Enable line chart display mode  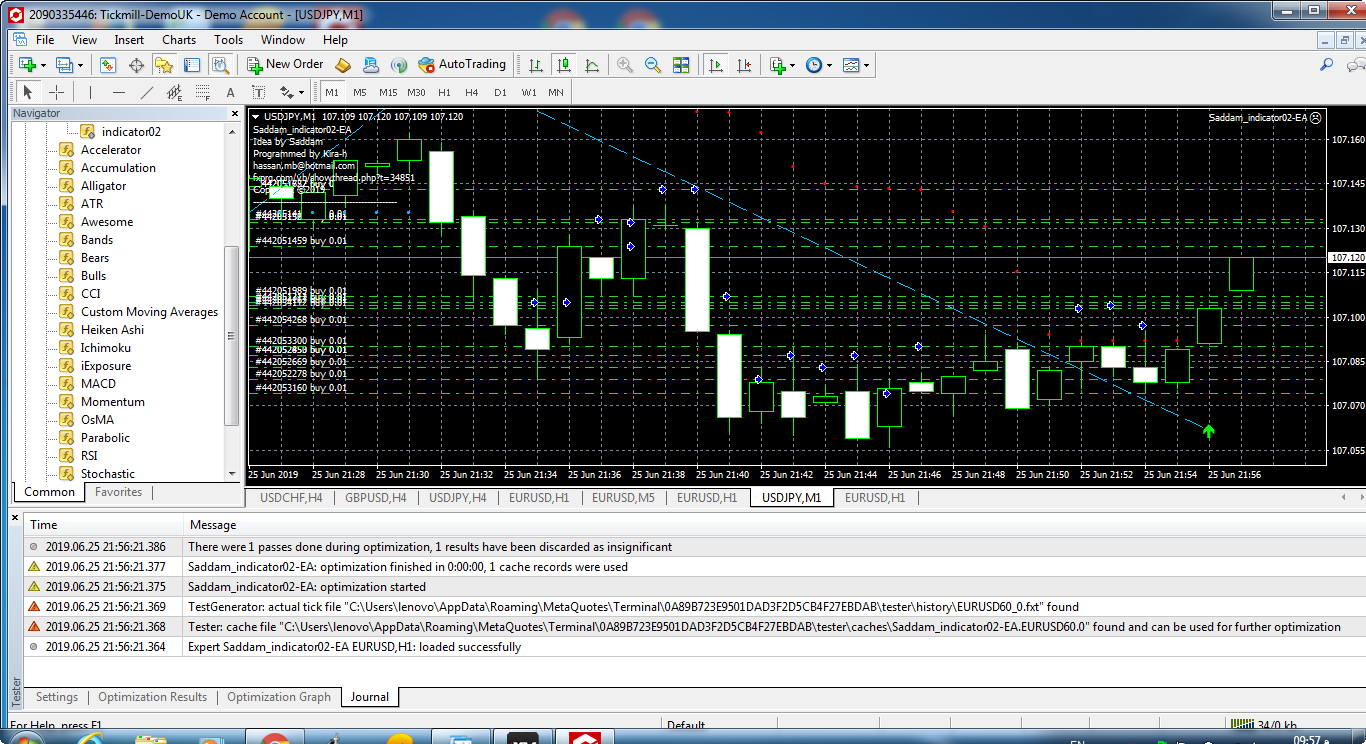[x=592, y=65]
